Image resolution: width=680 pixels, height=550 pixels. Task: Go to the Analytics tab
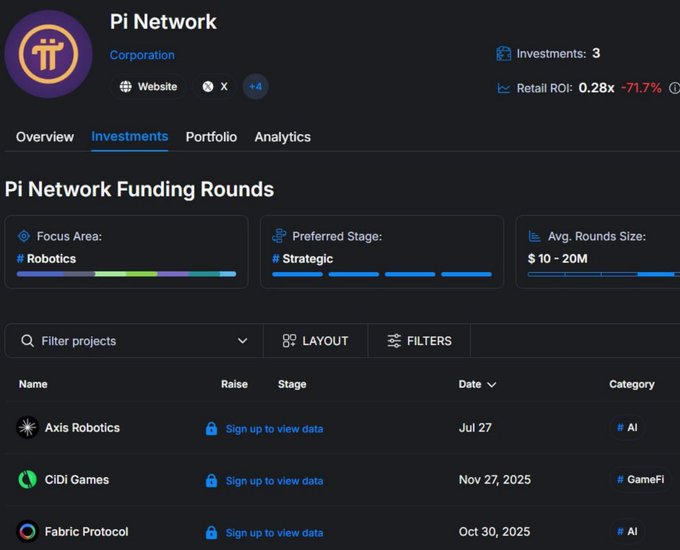tap(282, 137)
